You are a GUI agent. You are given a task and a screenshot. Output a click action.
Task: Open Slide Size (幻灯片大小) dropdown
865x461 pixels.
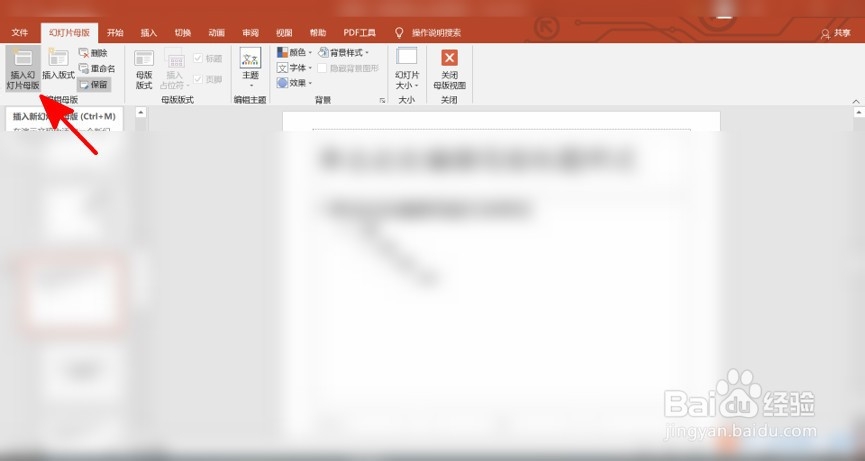[407, 69]
